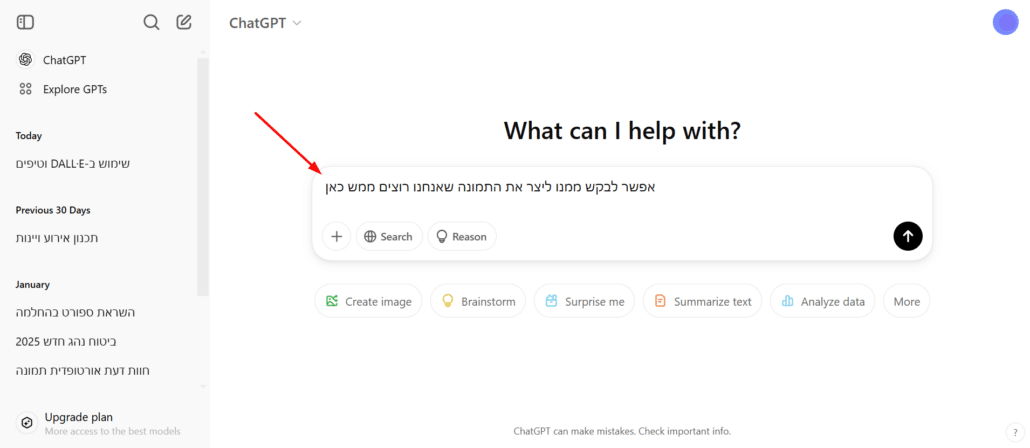This screenshot has width=1030, height=448.
Task: Open the DALL·E chat under Today
Action: coord(73,164)
